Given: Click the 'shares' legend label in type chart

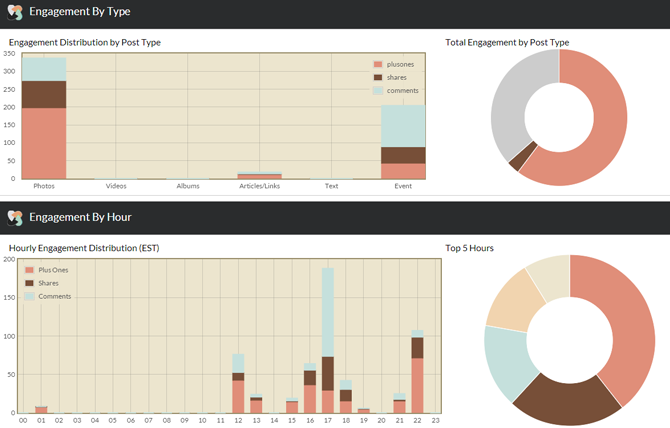Looking at the screenshot, I should [397, 77].
